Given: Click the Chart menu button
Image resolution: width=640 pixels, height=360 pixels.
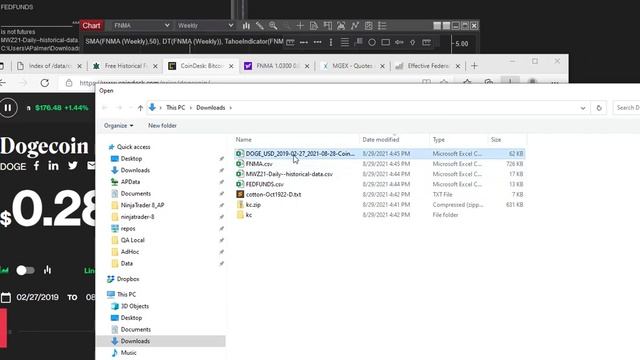Looking at the screenshot, I should [91, 25].
